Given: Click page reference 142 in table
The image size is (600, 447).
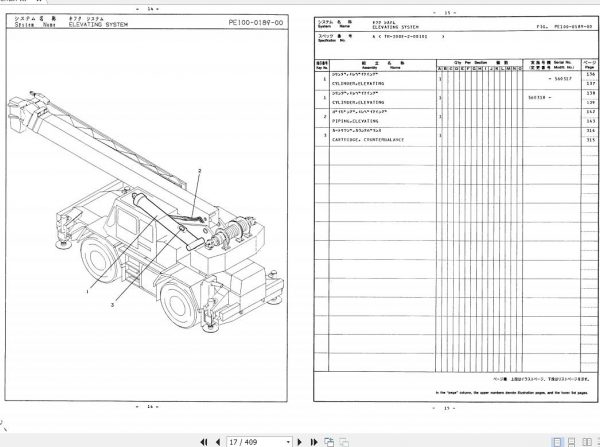Looking at the screenshot, I should click(590, 112).
